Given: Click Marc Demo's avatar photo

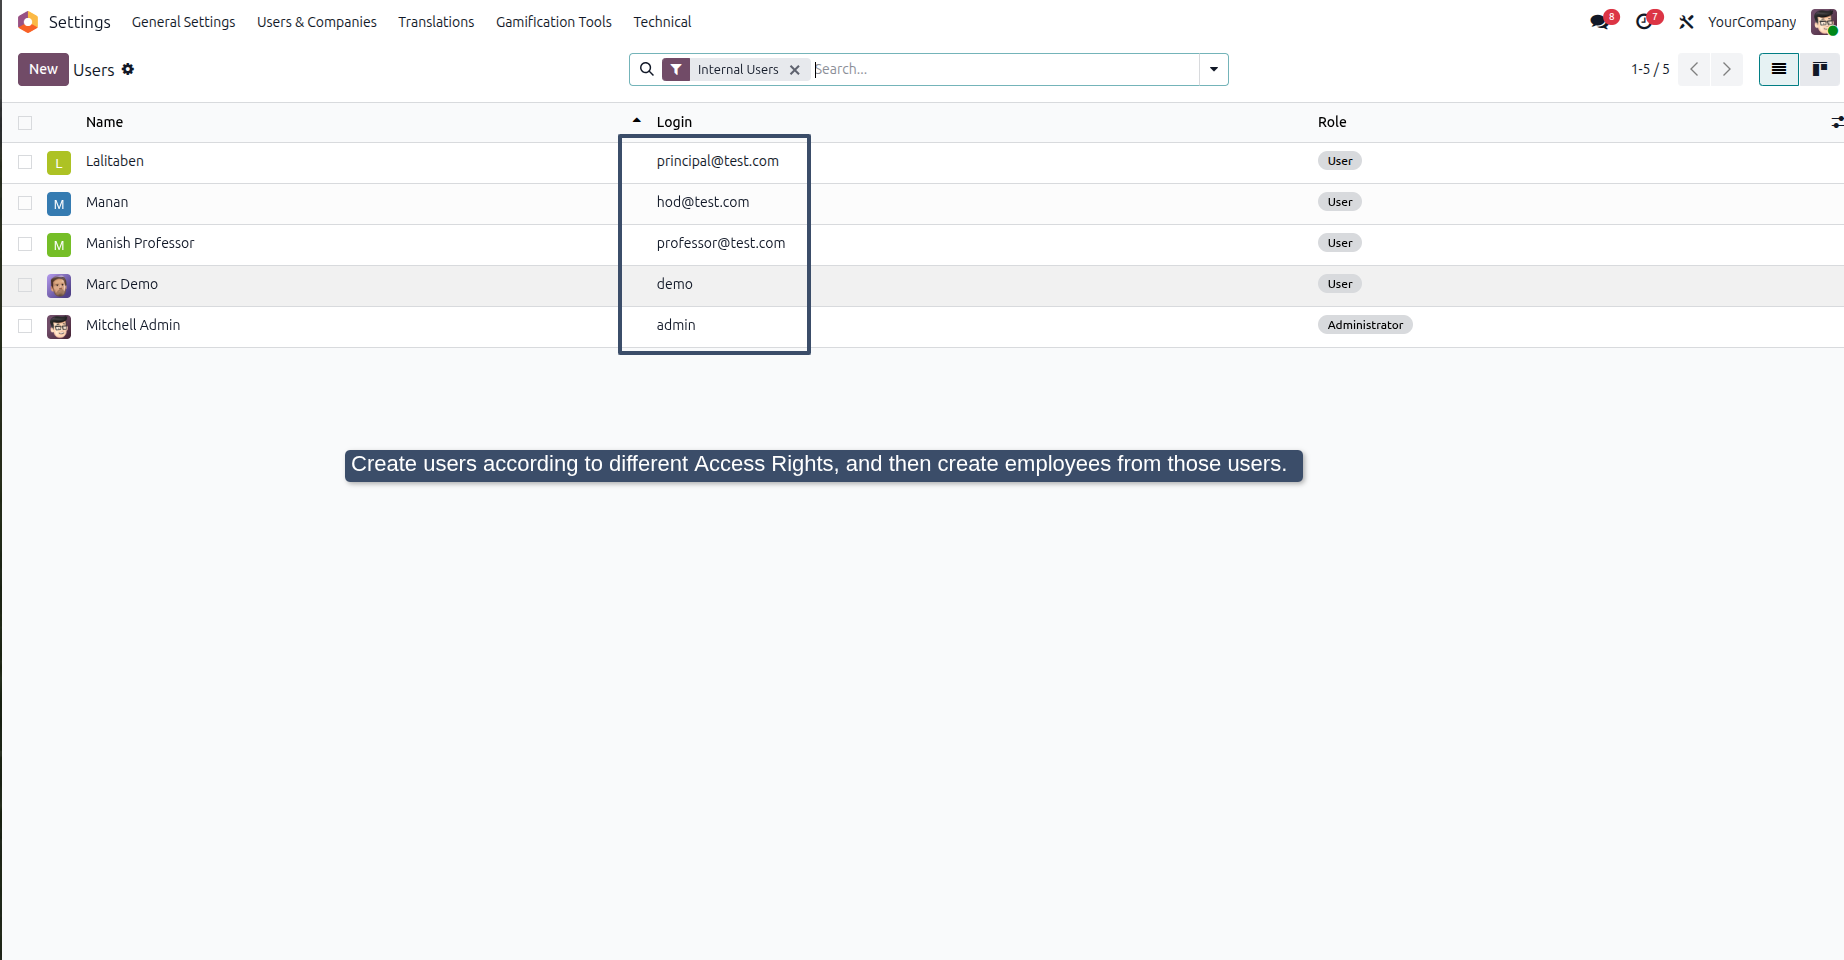Looking at the screenshot, I should click(x=59, y=286).
